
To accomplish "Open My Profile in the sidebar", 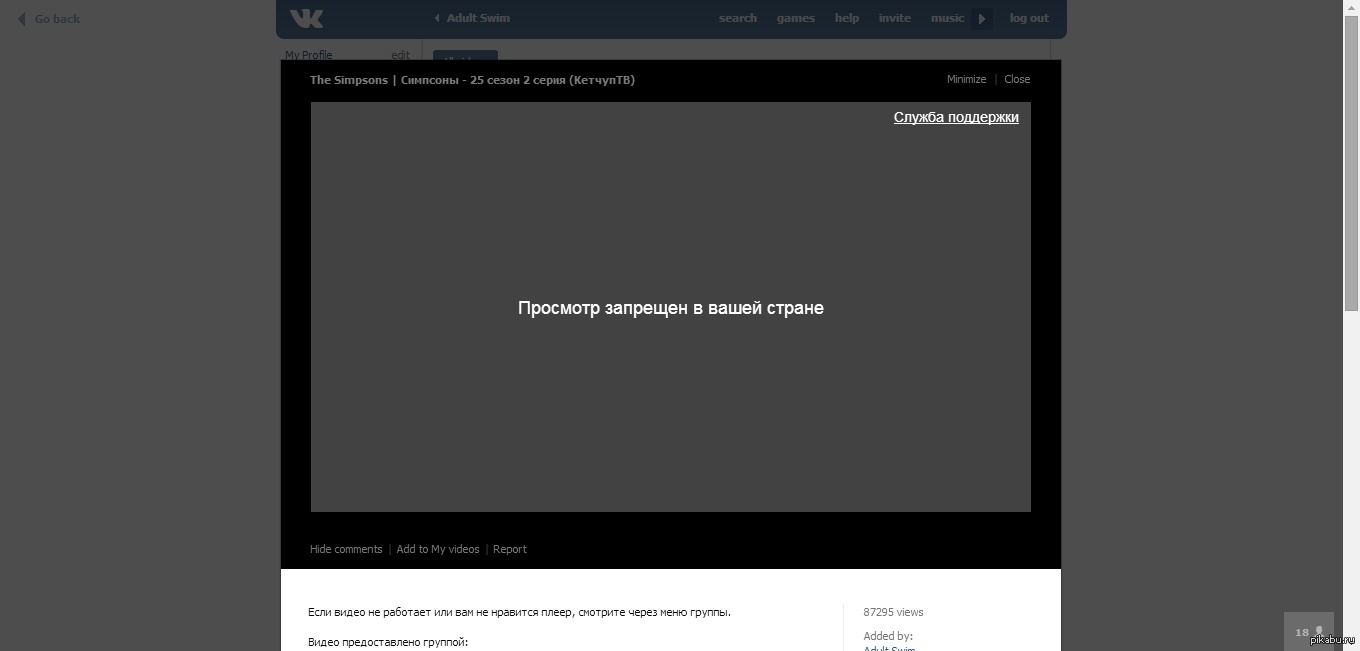I will (309, 55).
